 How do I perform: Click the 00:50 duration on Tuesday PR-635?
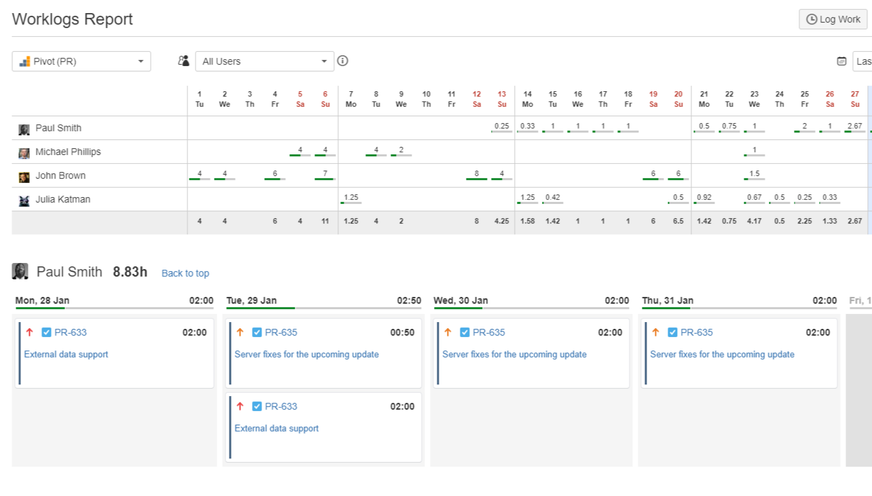coord(402,333)
